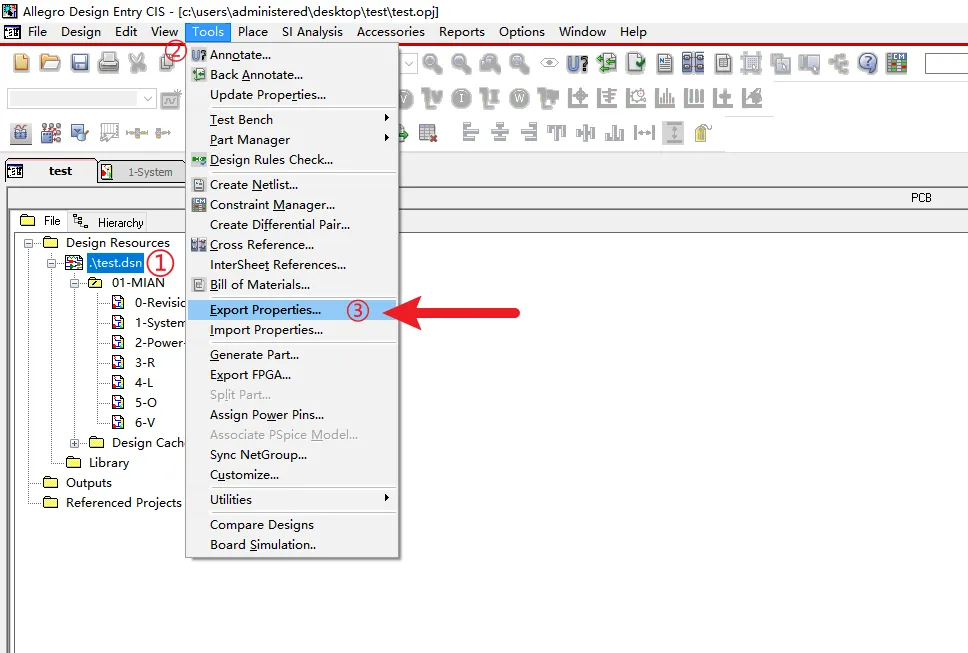
Task: Click the search input field in toolbar
Action: tap(946, 64)
